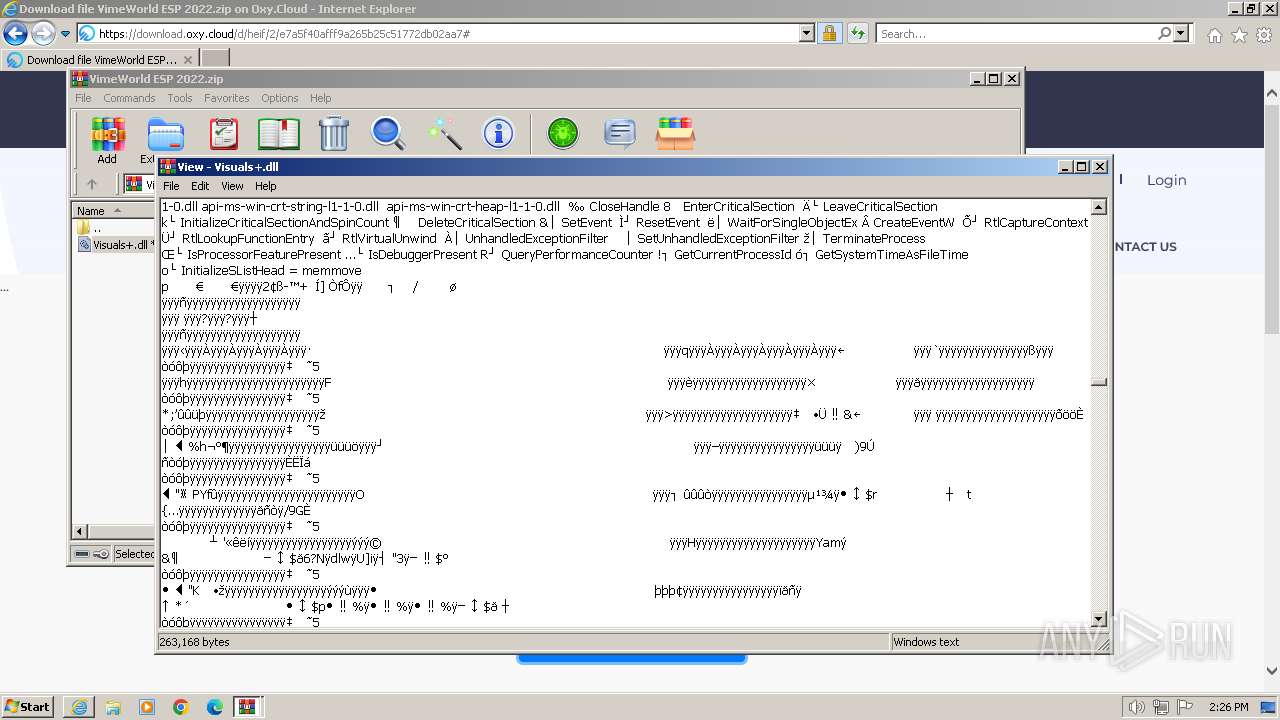Click the WinRAR taskbar button
The image size is (1280, 720).
click(247, 707)
